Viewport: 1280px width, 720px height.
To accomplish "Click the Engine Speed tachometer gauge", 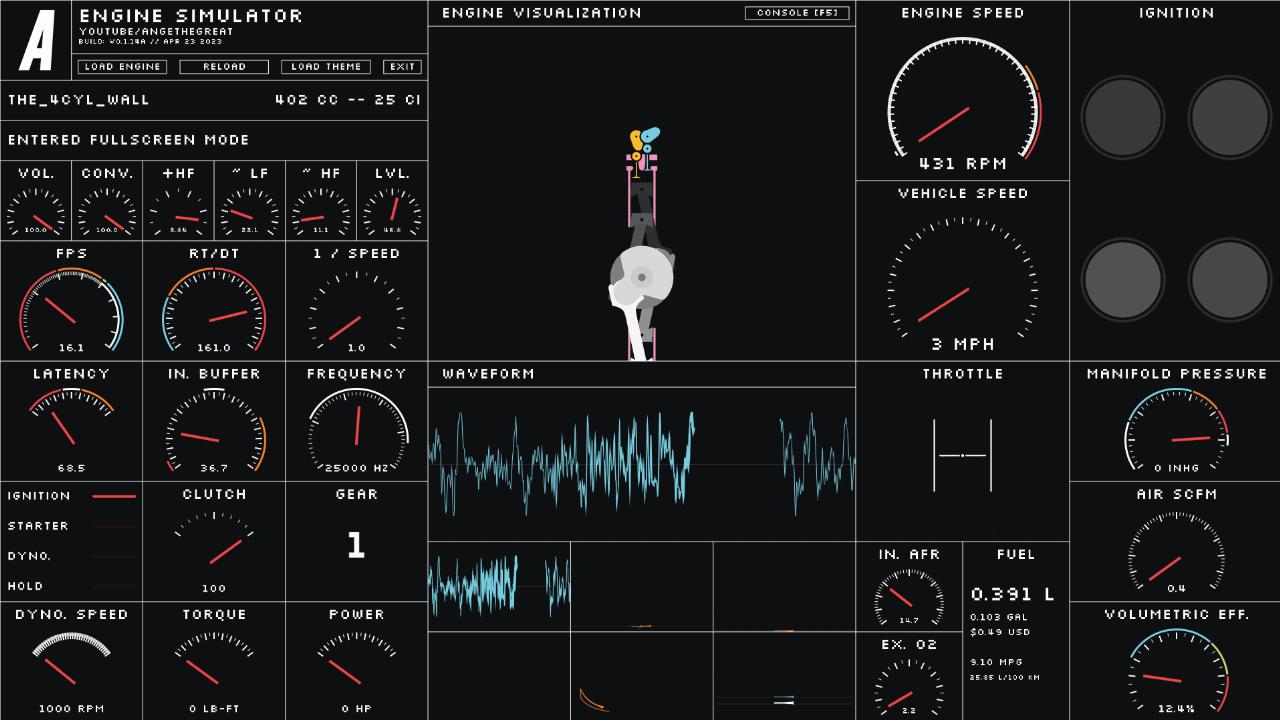I will 963,105.
